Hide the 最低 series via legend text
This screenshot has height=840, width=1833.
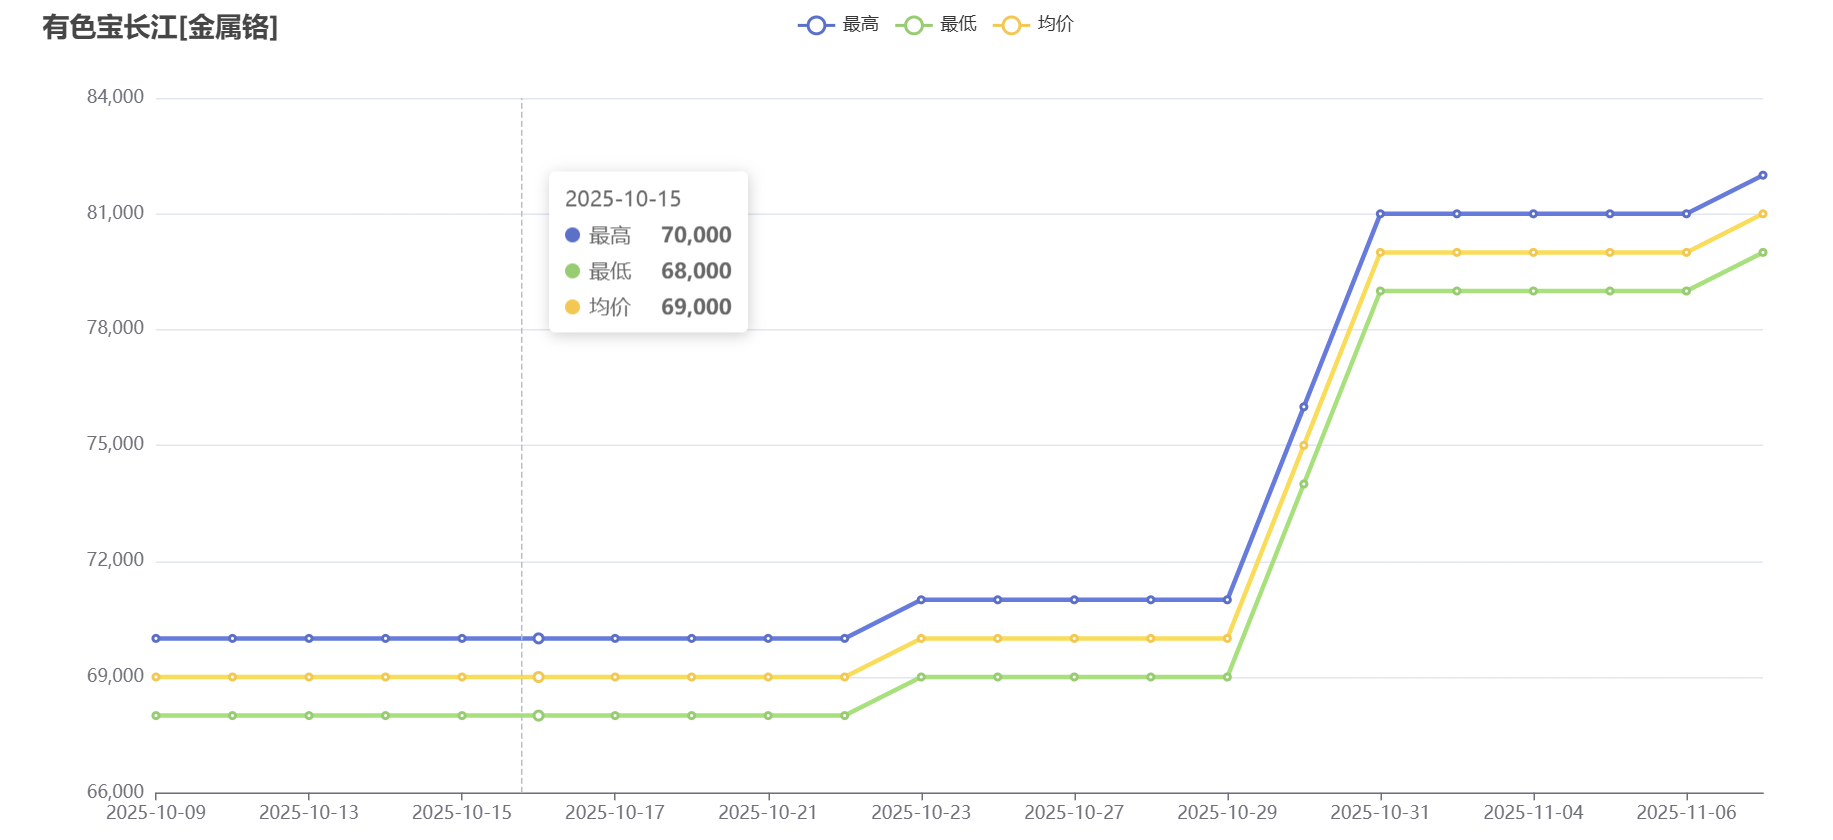(x=958, y=24)
